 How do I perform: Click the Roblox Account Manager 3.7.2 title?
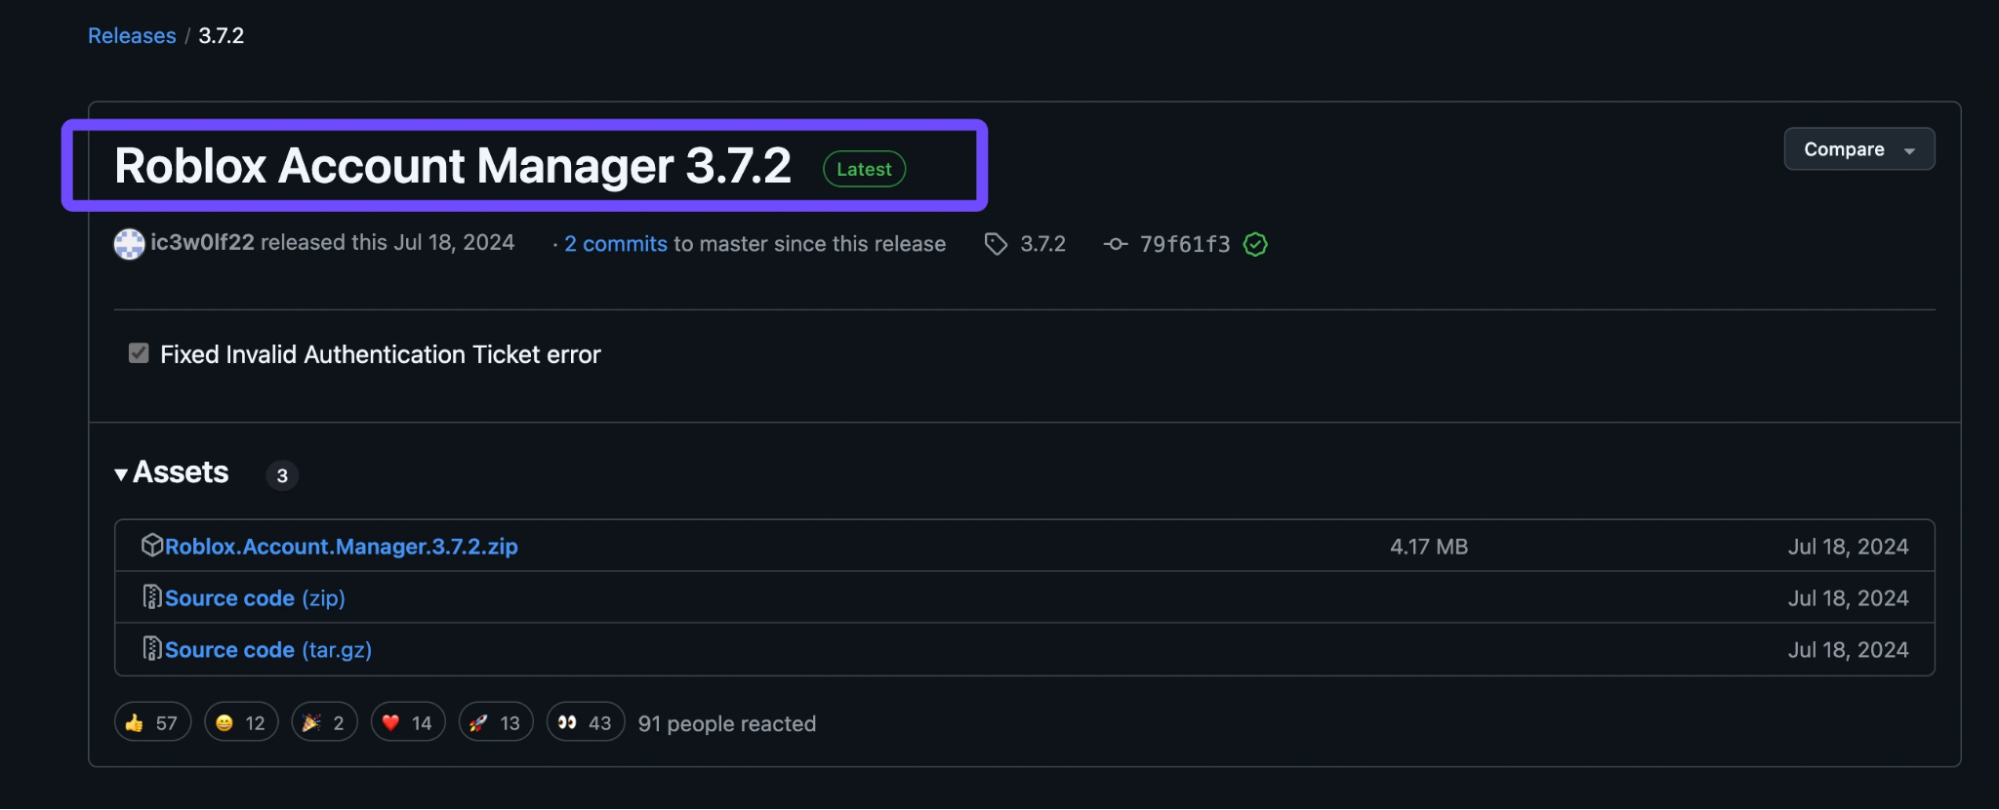pos(453,166)
